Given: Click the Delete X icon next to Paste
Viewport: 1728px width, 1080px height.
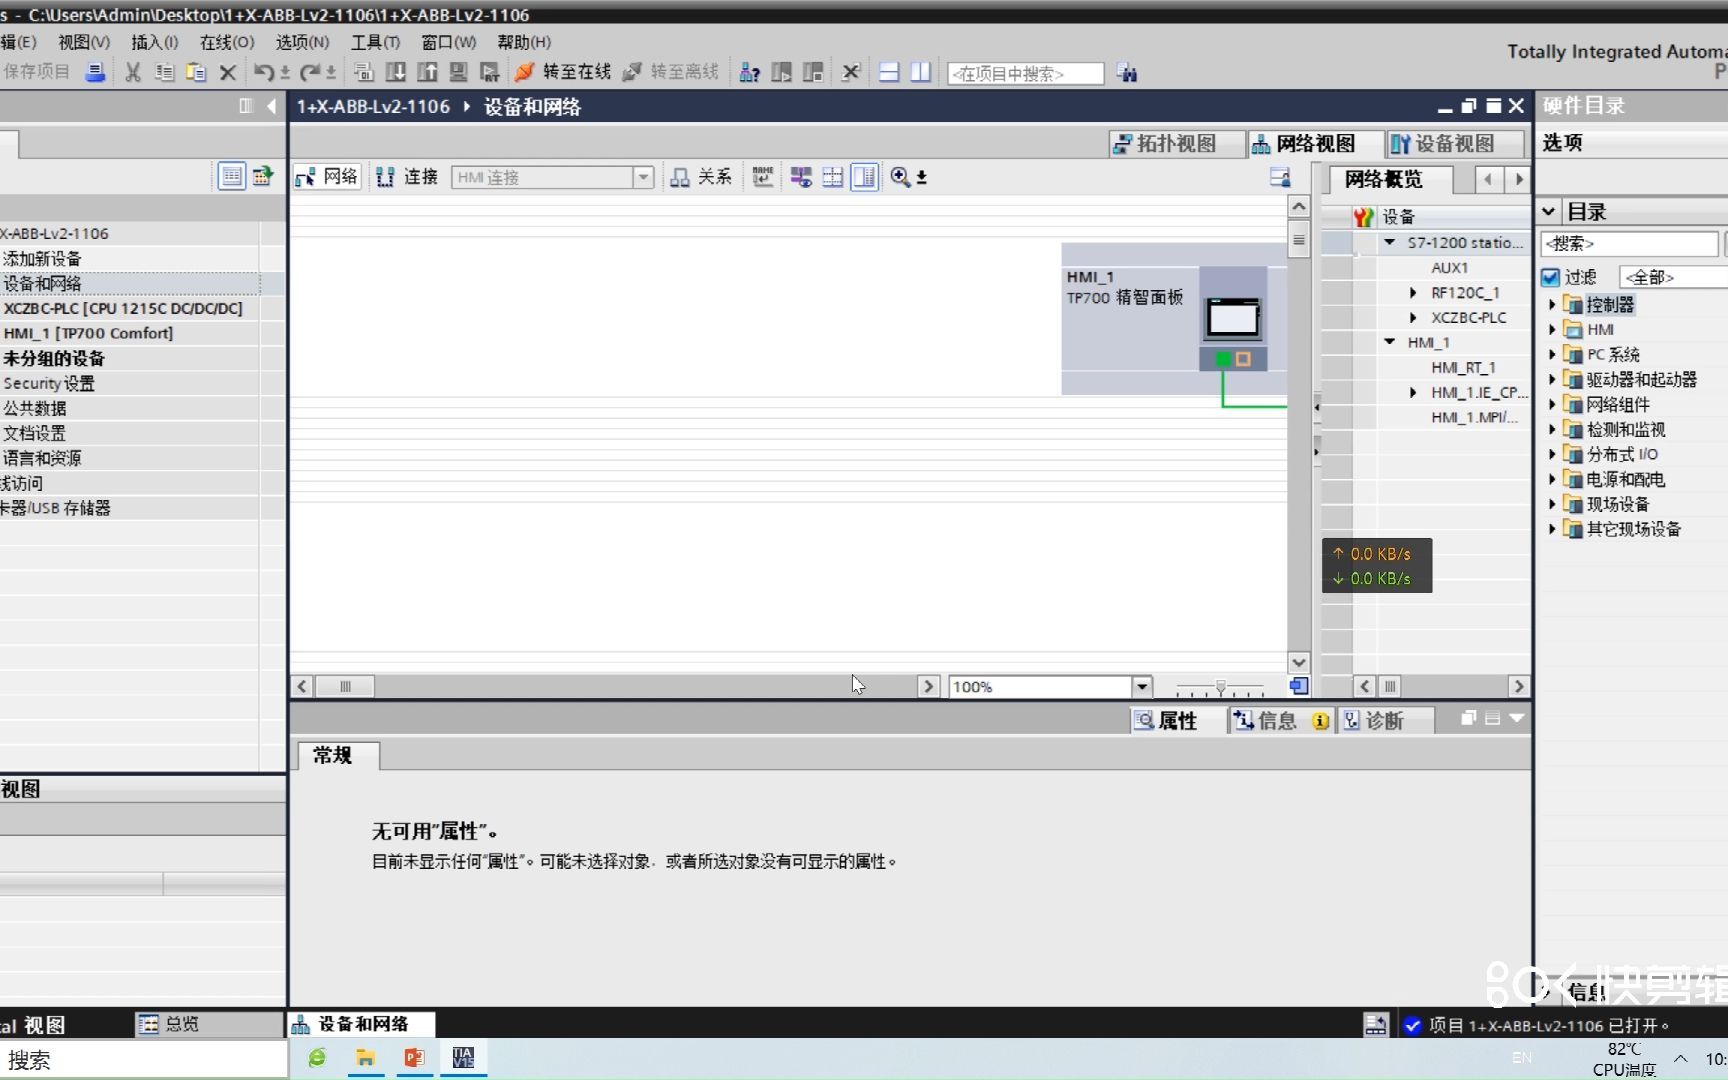Looking at the screenshot, I should (x=227, y=72).
